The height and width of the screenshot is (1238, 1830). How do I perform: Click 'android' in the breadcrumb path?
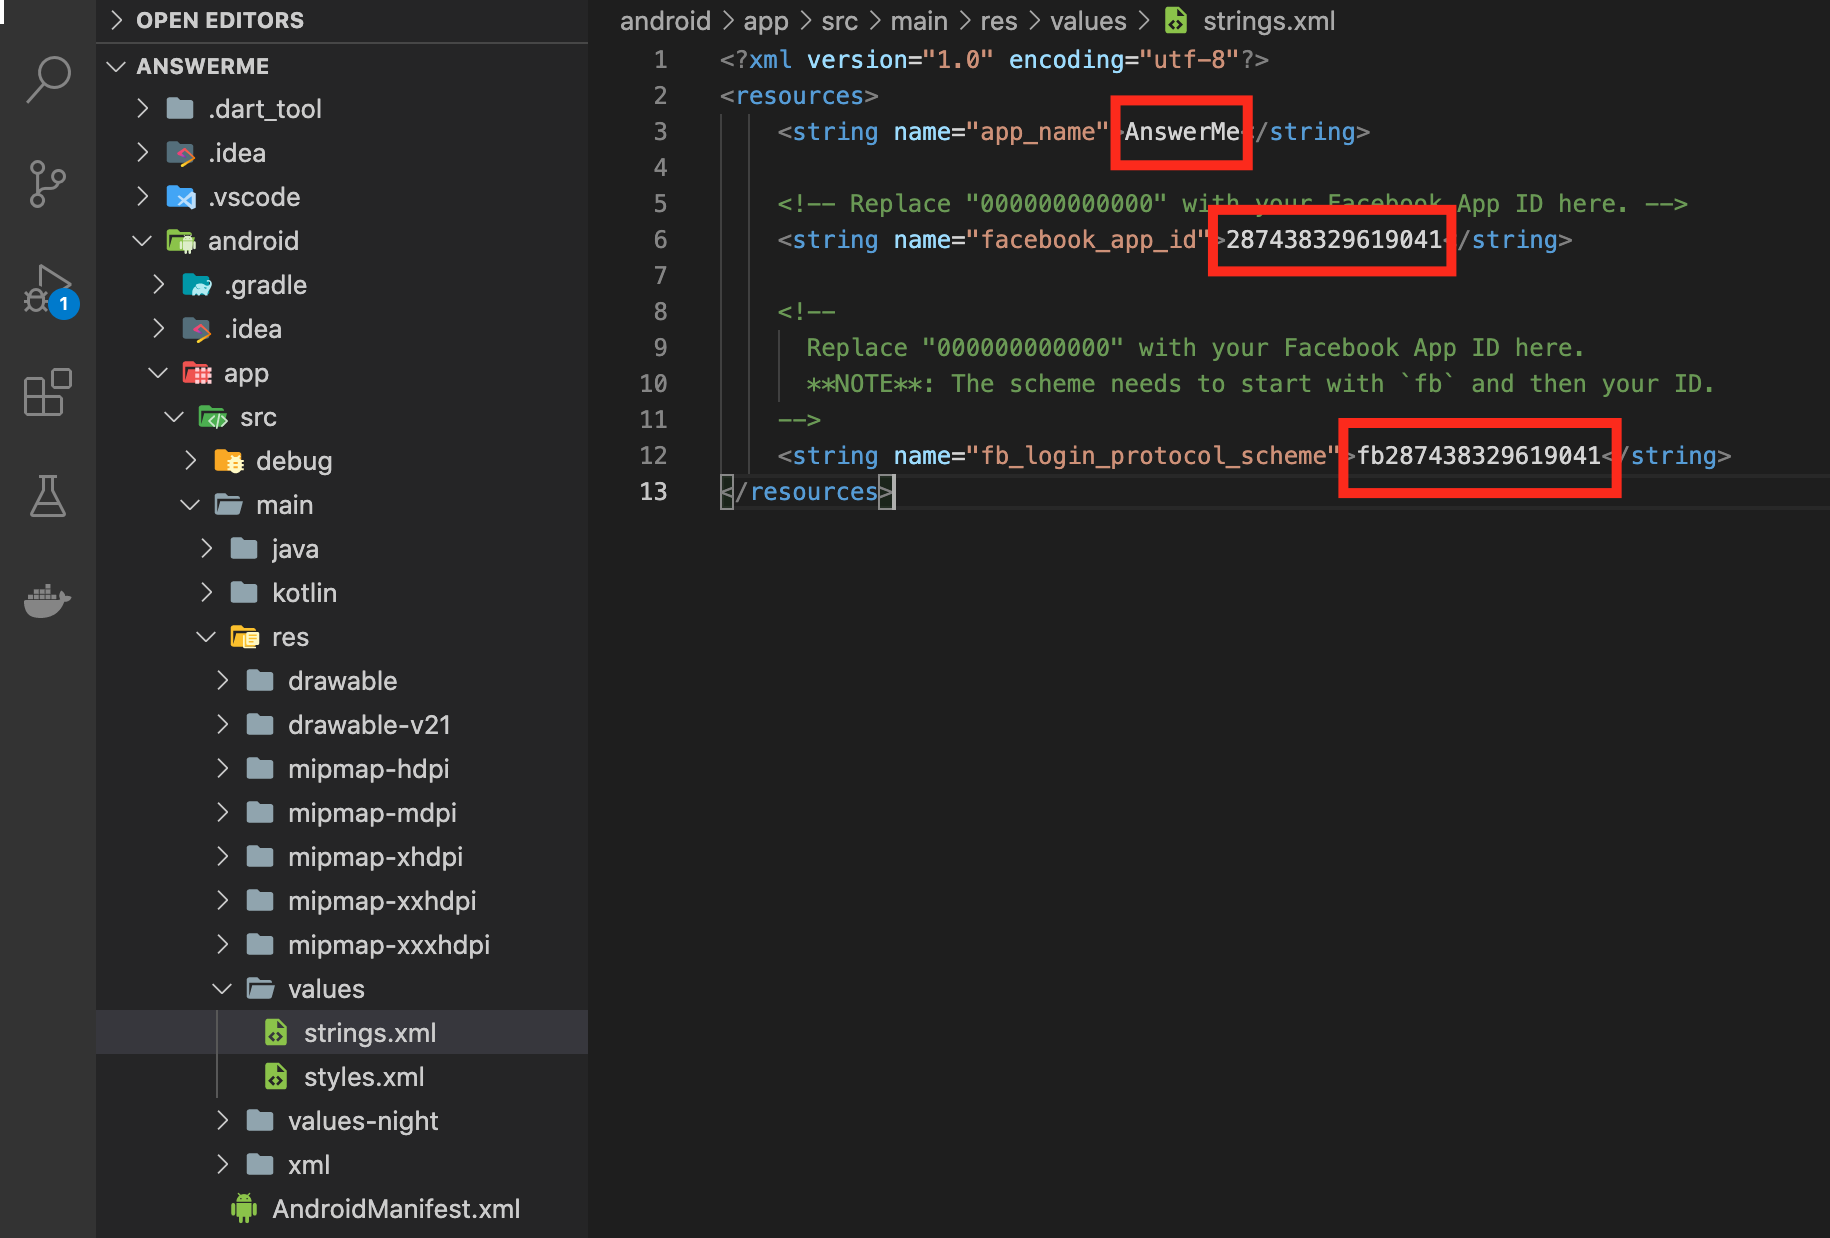(665, 21)
